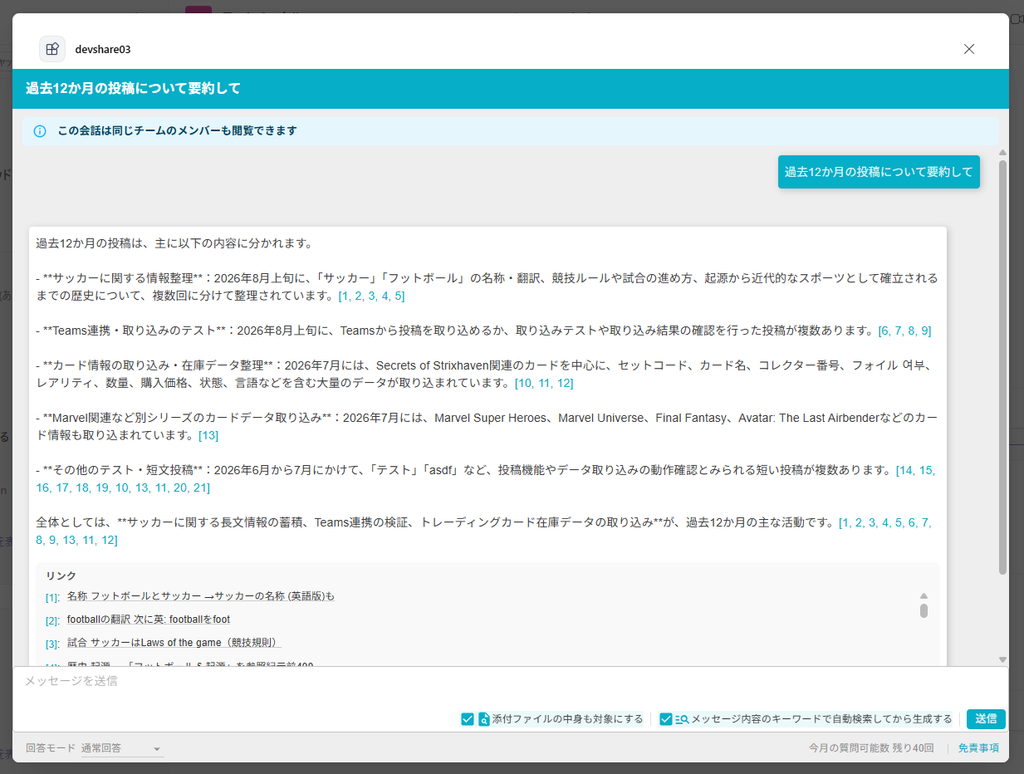Open link [3] 試合 サッカーはLaws of the game
This screenshot has height=774, width=1024.
click(x=174, y=643)
